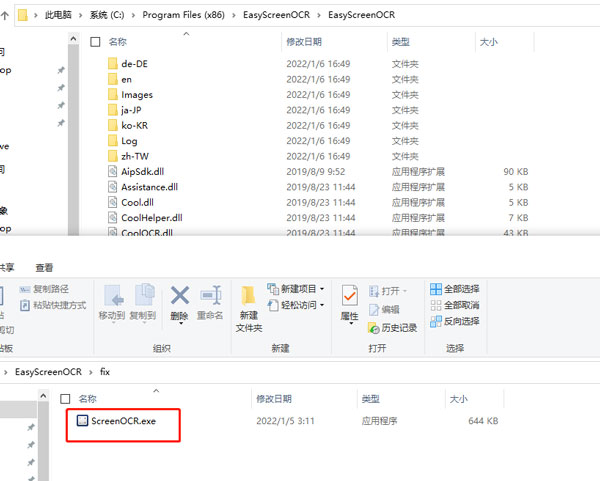
Task: Select the ScreenOCR.exe file
Action: pos(123,421)
